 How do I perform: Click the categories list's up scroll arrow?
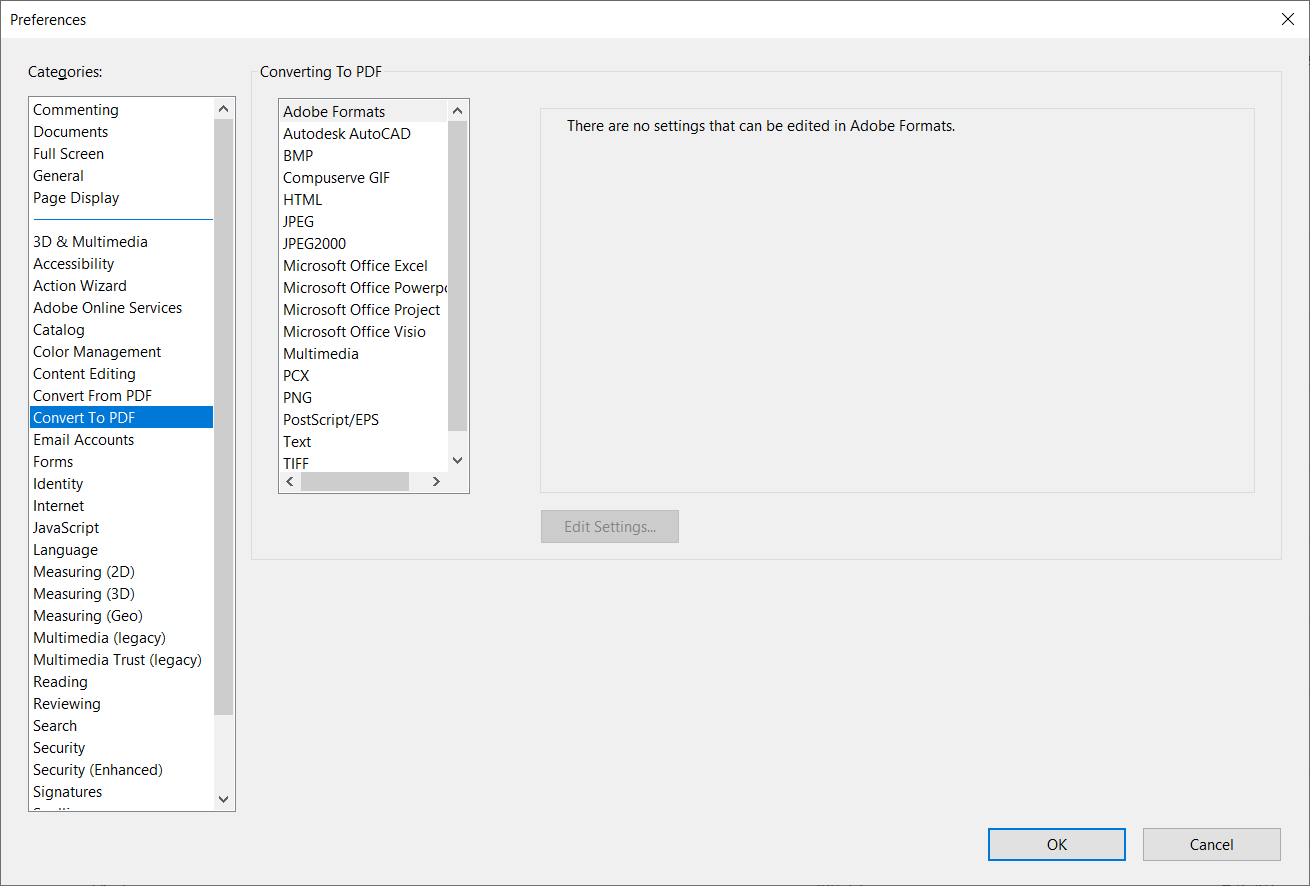coord(223,107)
